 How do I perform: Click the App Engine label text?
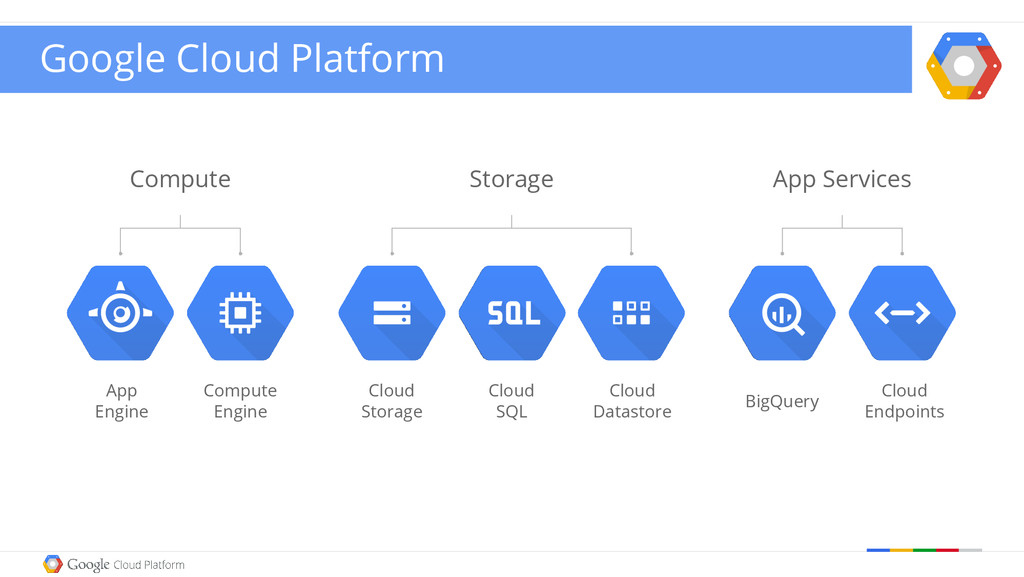click(121, 401)
